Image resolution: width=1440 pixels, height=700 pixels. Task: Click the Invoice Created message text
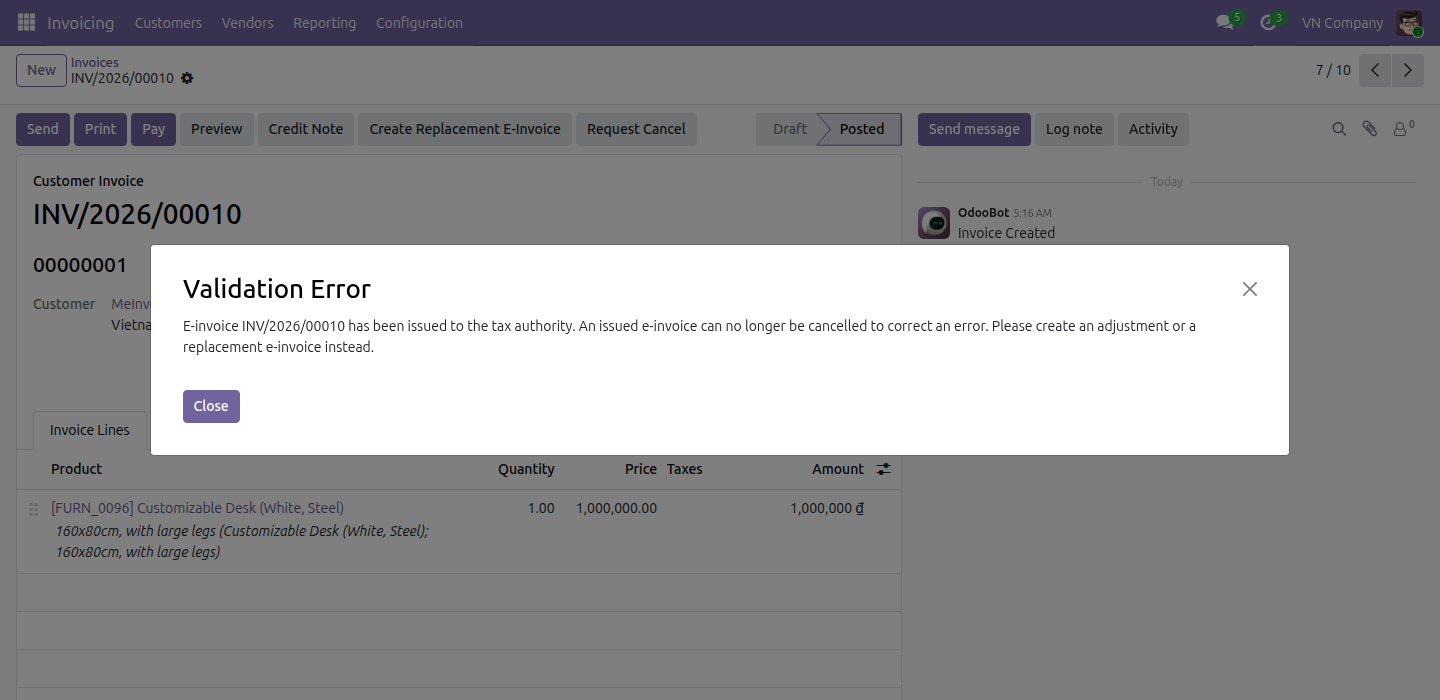pos(1006,233)
